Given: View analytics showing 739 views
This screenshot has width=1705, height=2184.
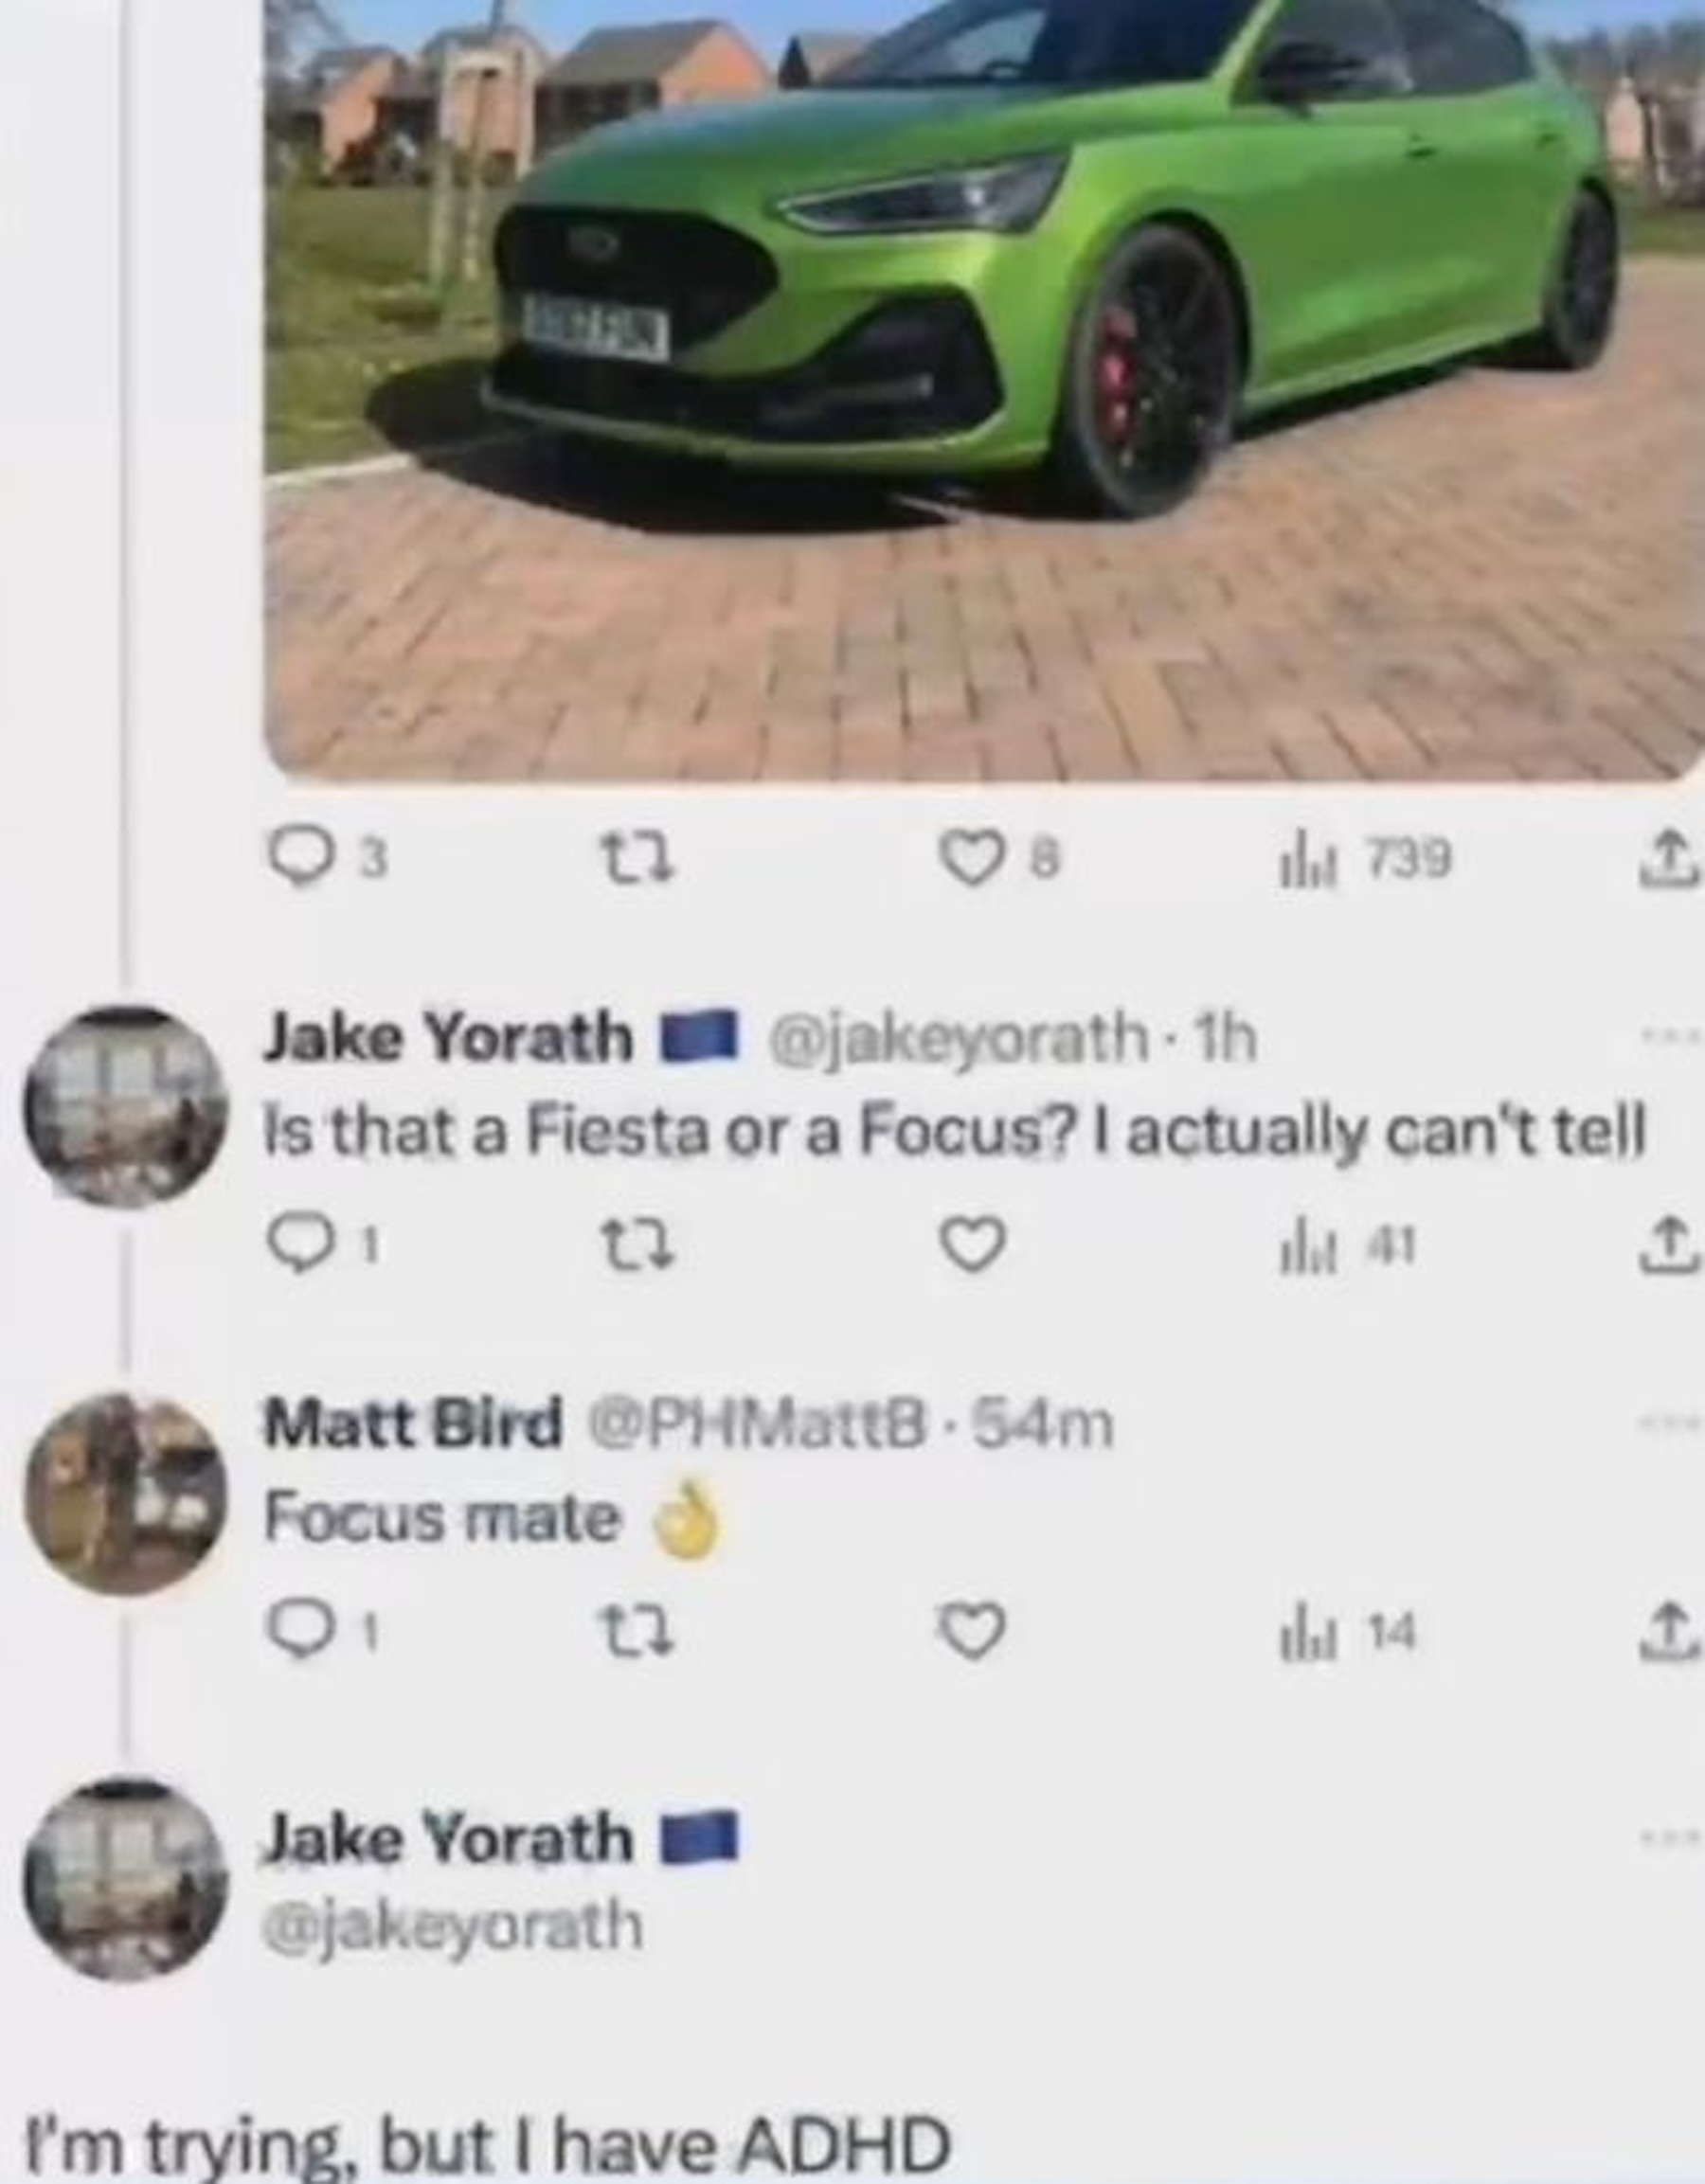Looking at the screenshot, I should 1365,860.
